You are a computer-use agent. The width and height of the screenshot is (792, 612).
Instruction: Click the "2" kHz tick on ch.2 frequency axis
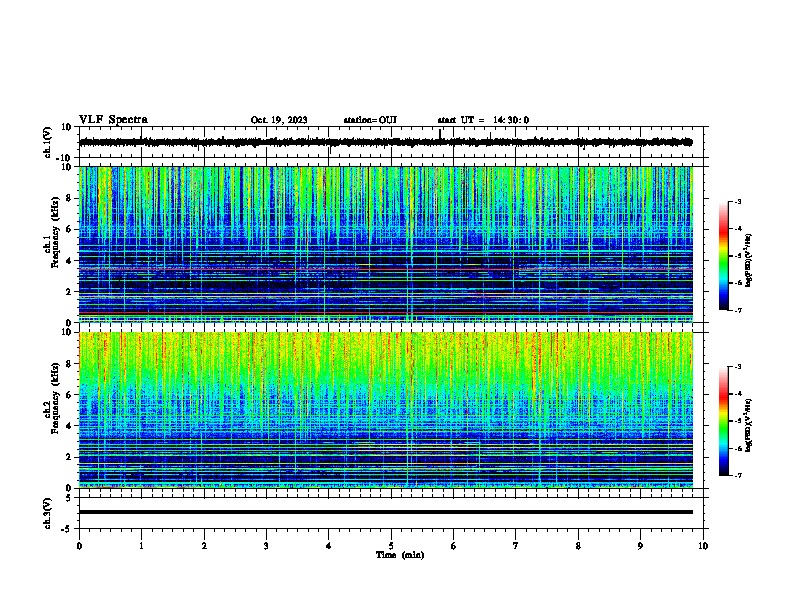point(69,457)
